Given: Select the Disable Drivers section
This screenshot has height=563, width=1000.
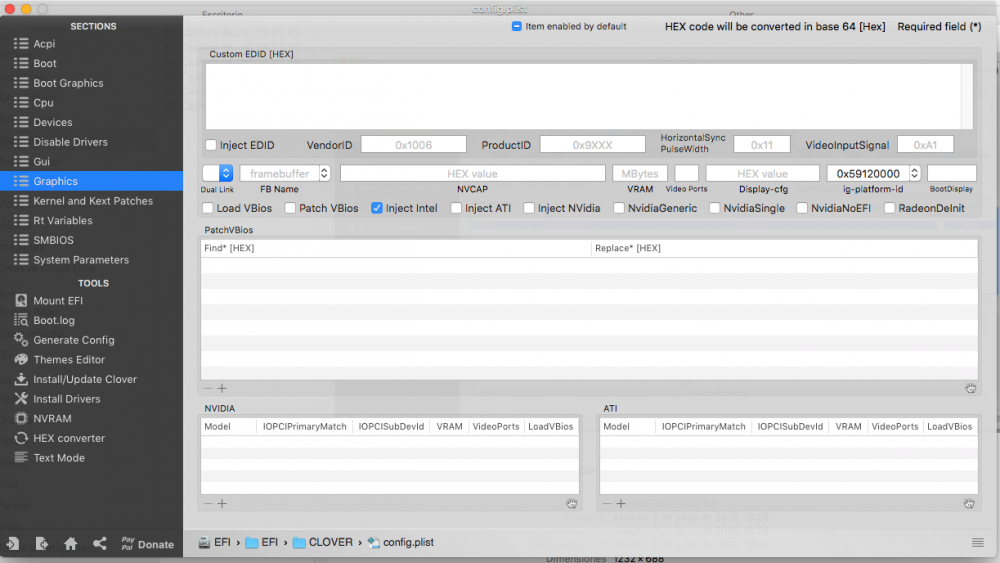Looking at the screenshot, I should [91, 142].
